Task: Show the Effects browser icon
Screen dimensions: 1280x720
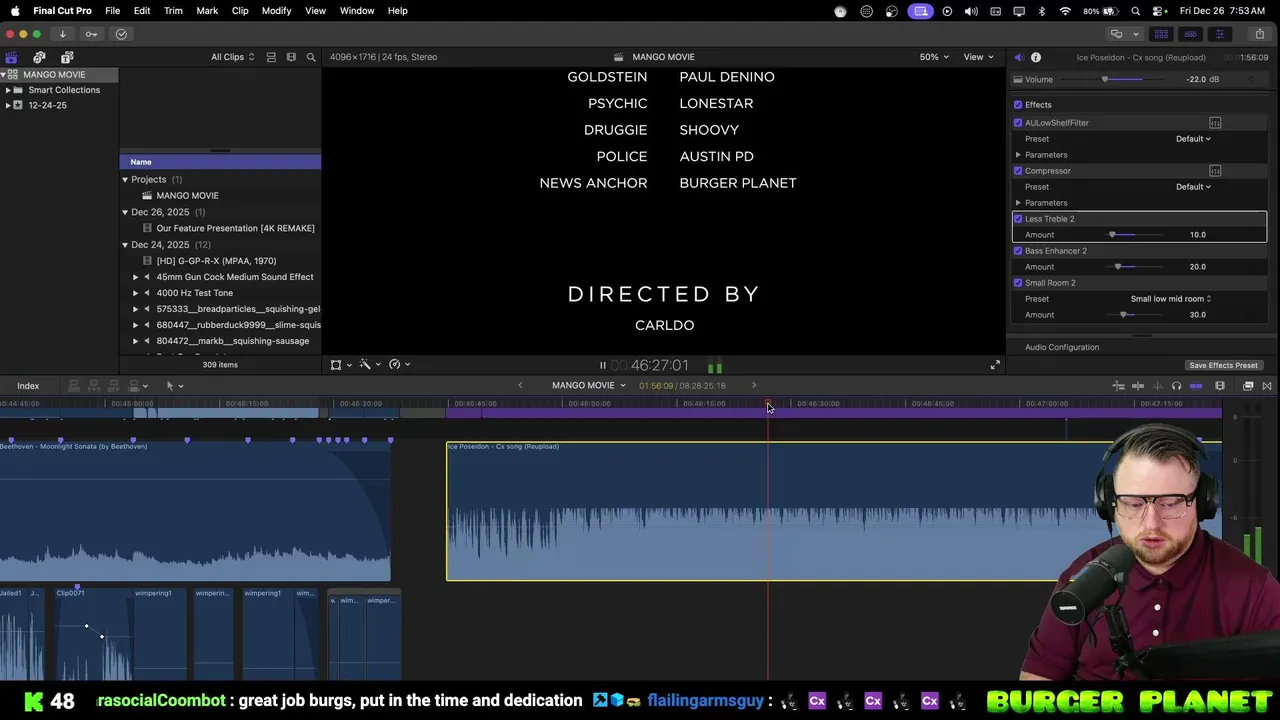Action: pyautogui.click(x=1248, y=386)
